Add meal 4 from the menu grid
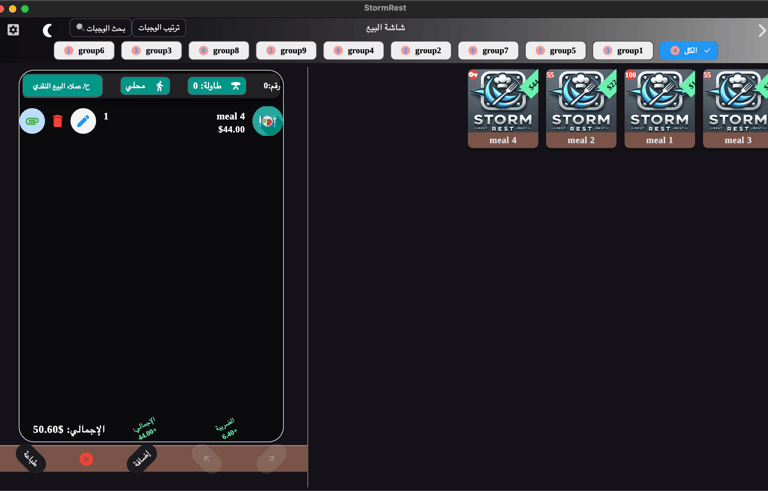Screen dimensions: 768x491 pos(503,108)
